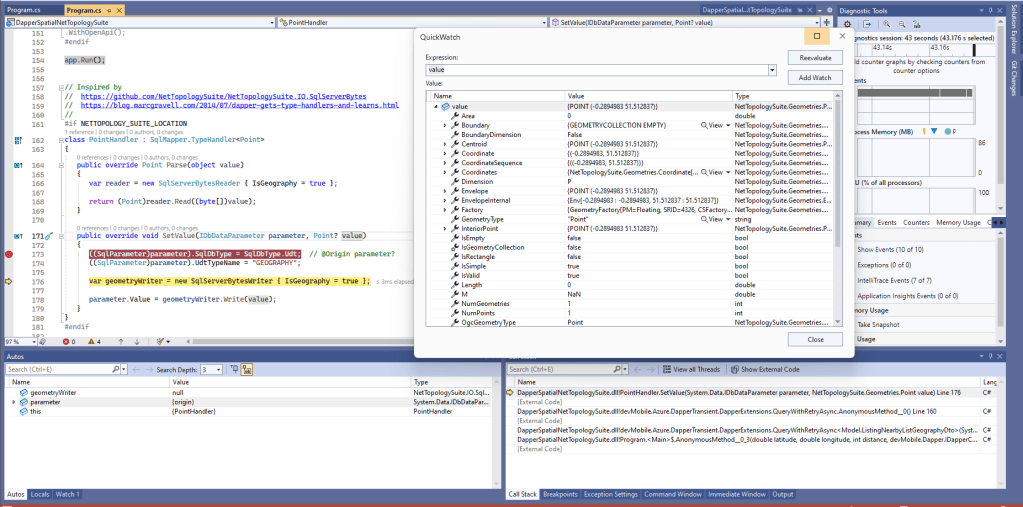The image size is (1023, 507).
Task: Open the Search Depth dropdown in Autos
Action: point(220,369)
